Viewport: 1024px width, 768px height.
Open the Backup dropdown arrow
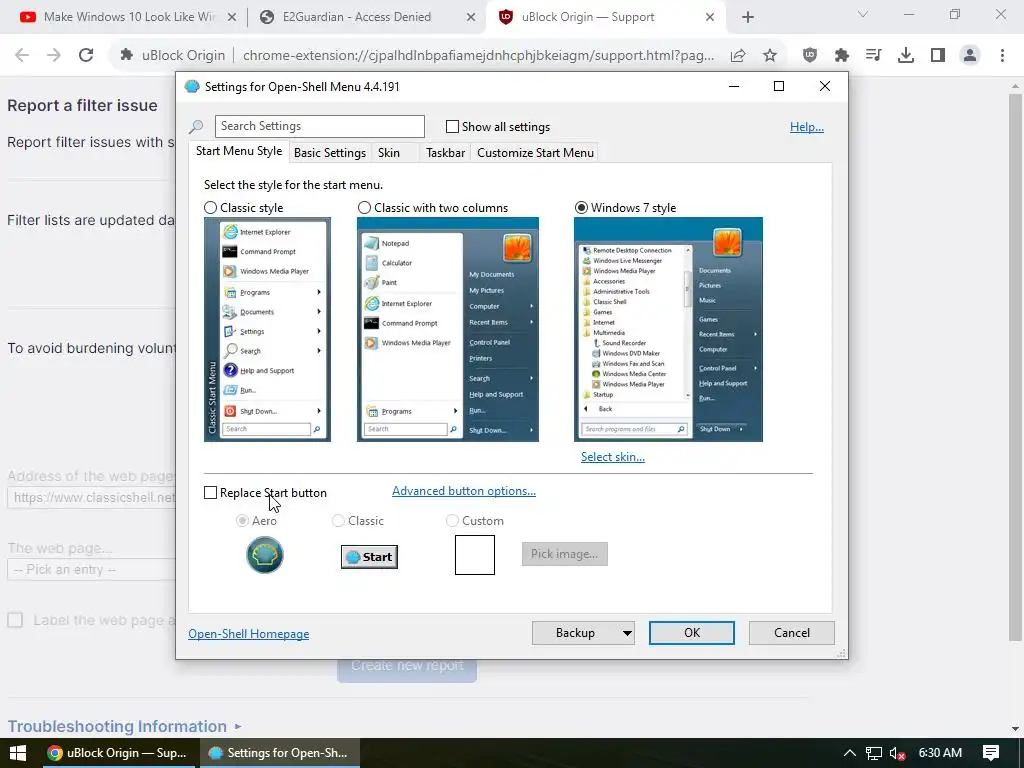point(627,633)
